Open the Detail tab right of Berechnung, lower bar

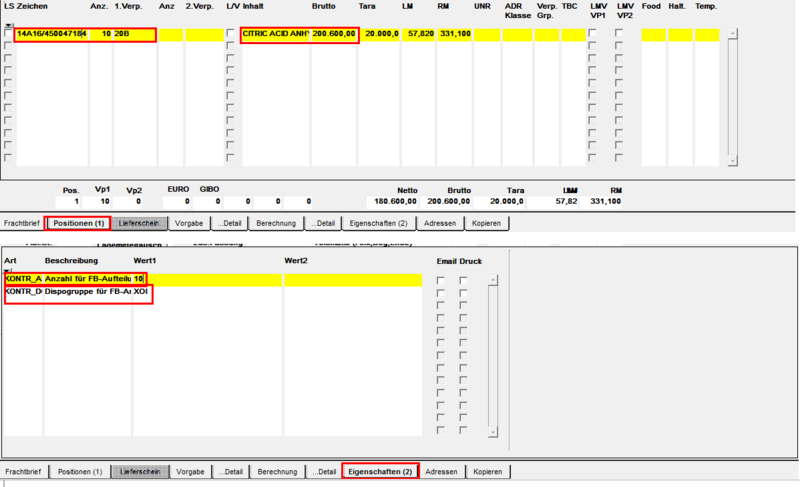(x=324, y=472)
